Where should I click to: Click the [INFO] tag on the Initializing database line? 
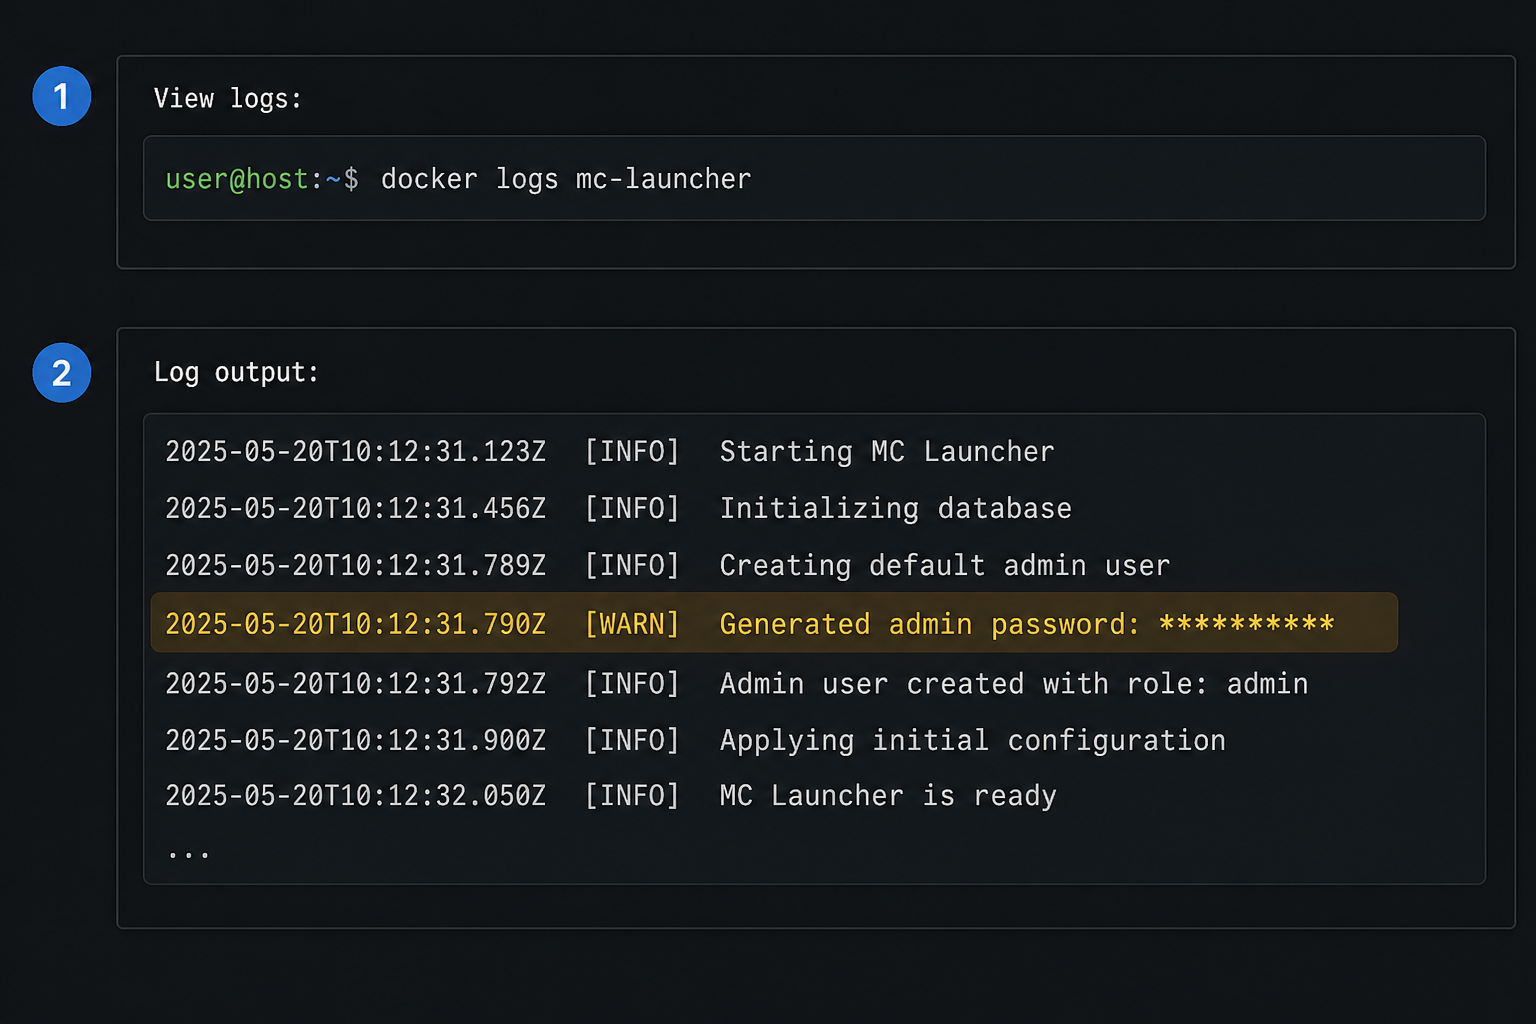coord(632,509)
